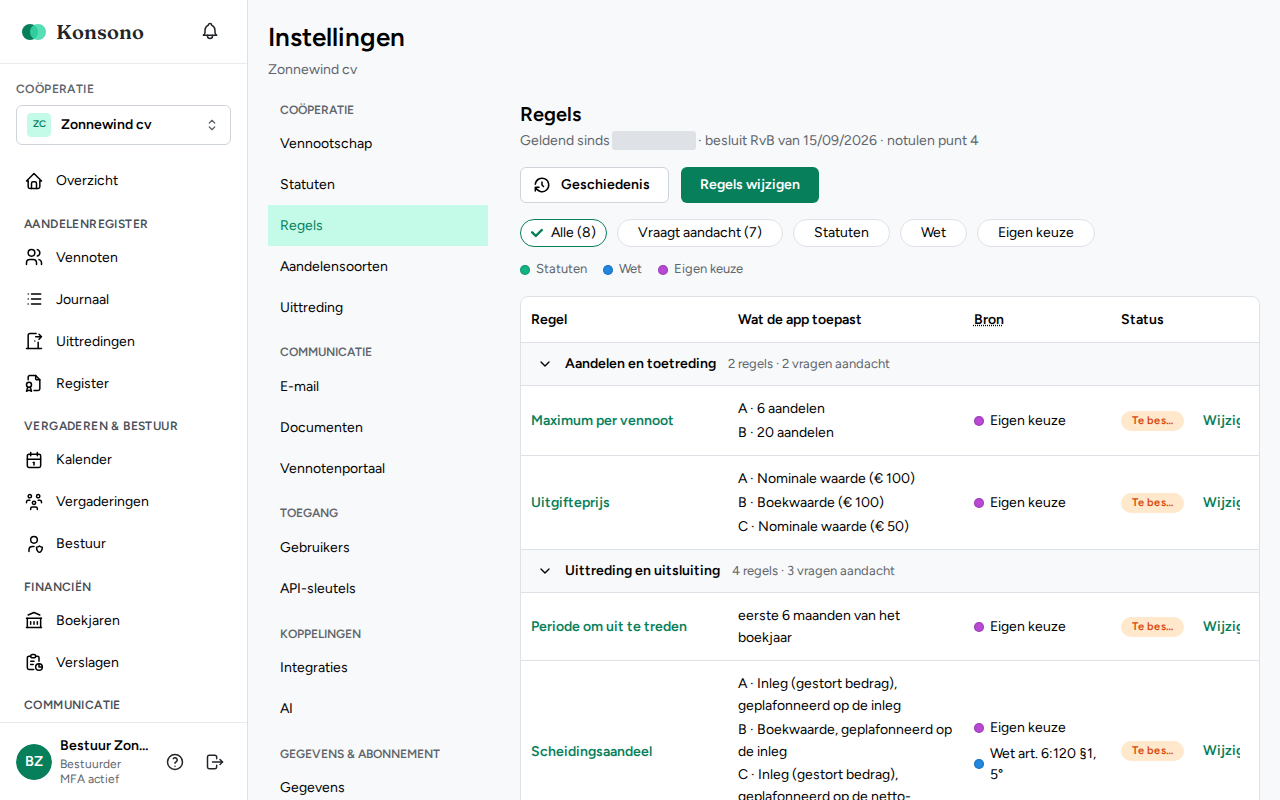Click the Verslagen report icon

(x=35, y=663)
